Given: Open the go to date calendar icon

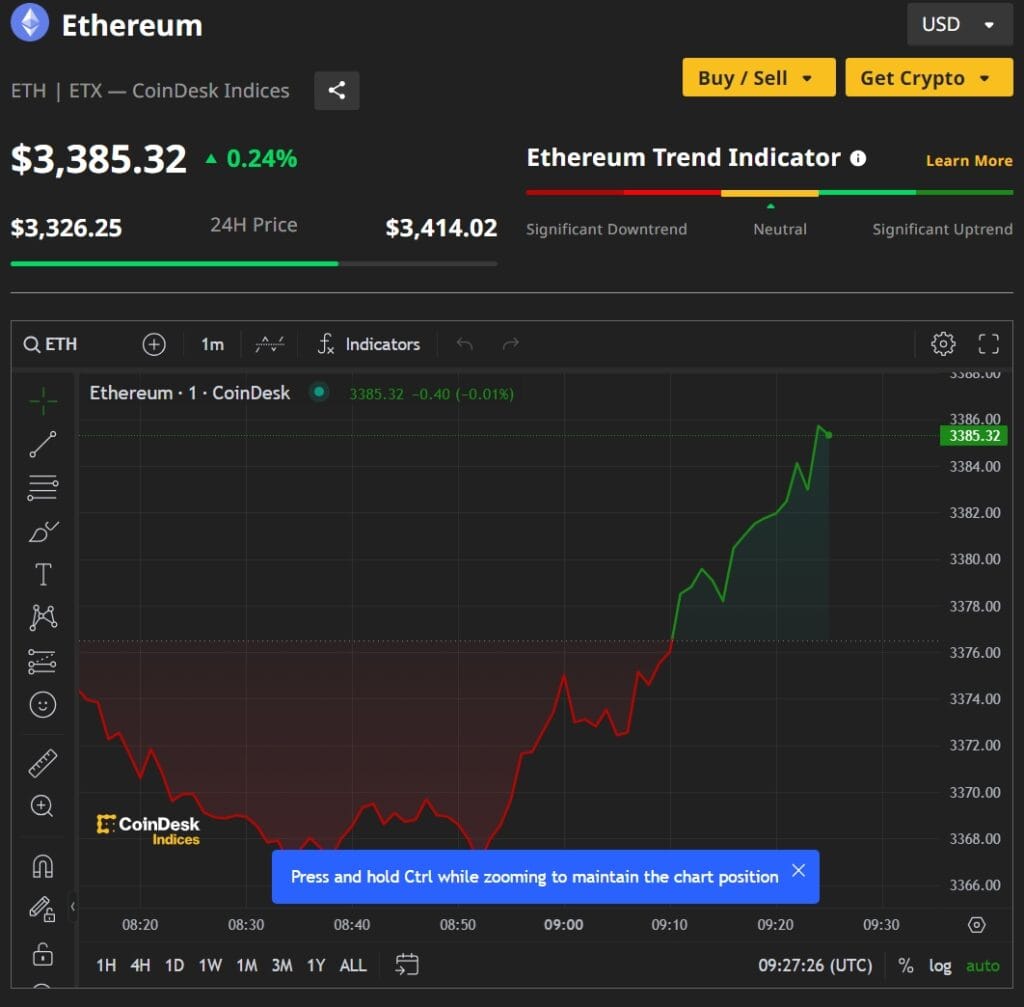Looking at the screenshot, I should pyautogui.click(x=407, y=965).
